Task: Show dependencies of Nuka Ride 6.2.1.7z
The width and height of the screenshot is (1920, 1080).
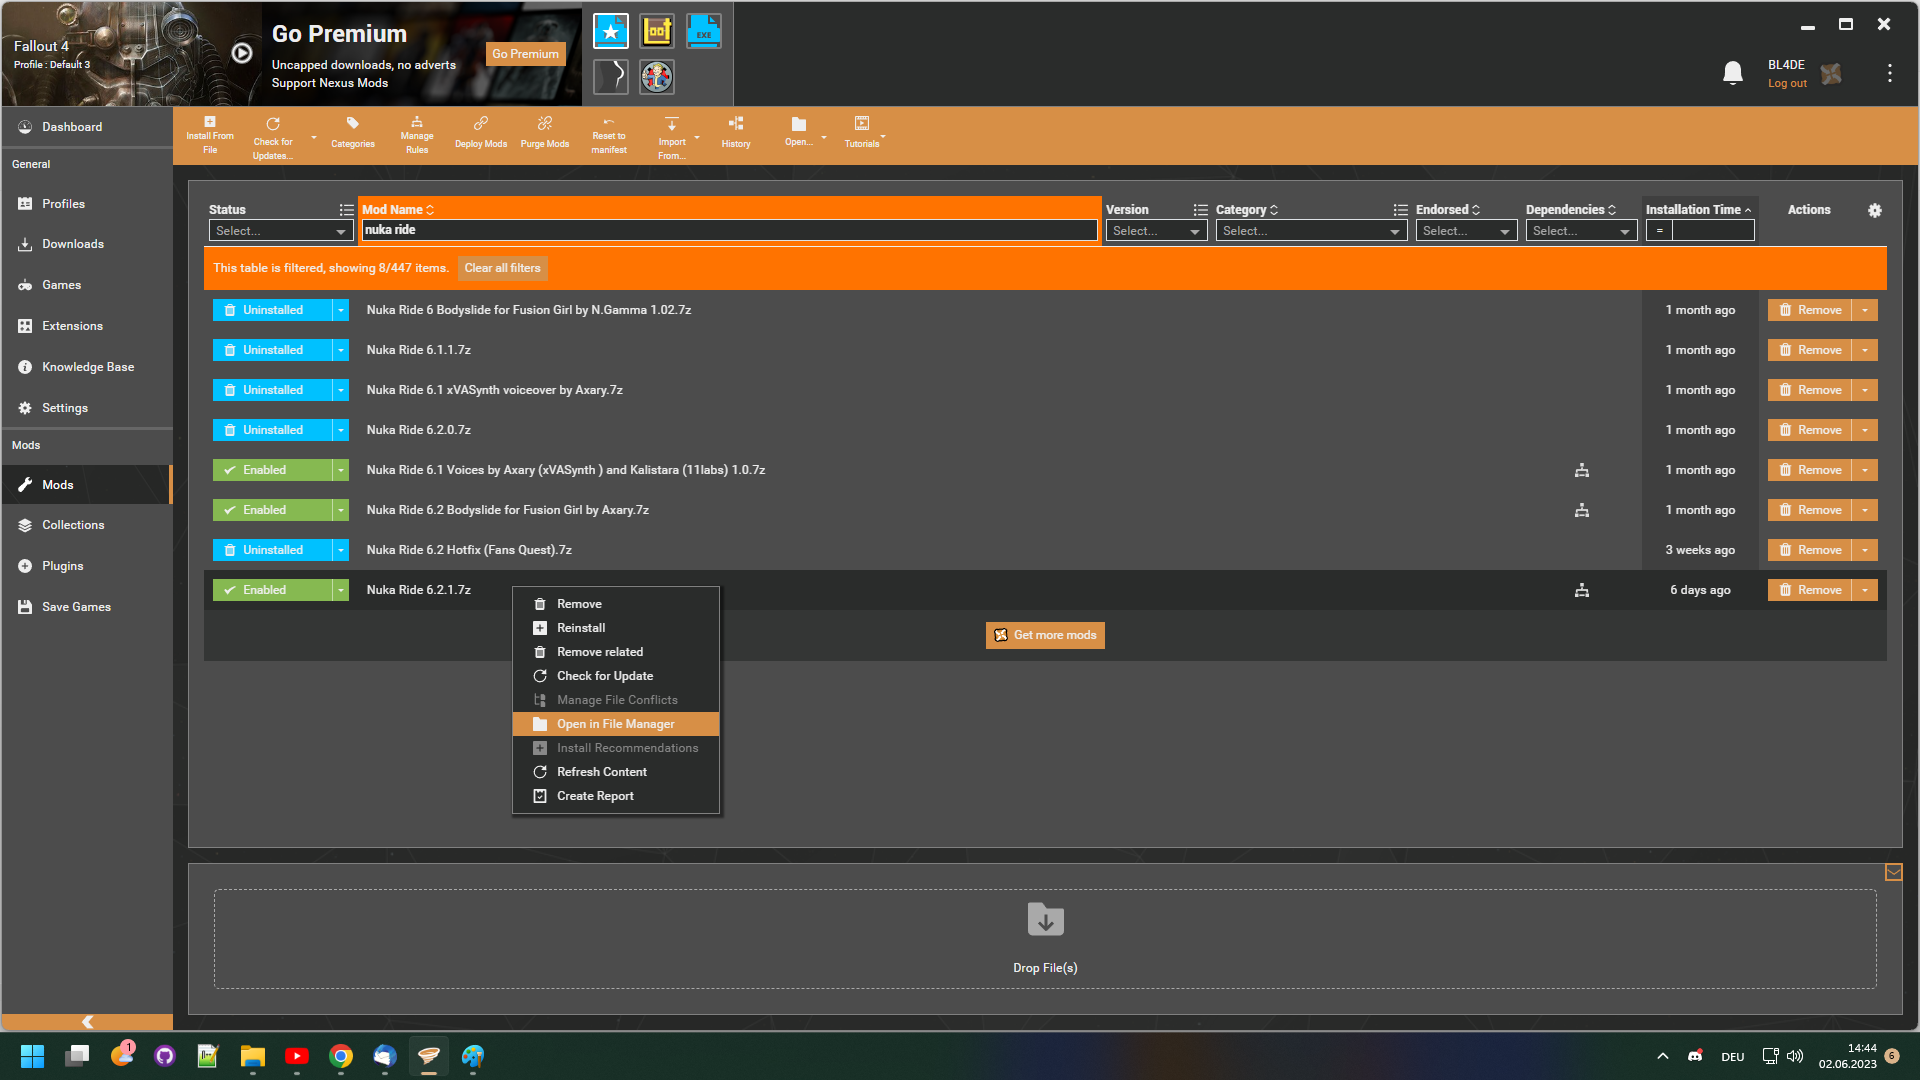Action: point(1582,590)
